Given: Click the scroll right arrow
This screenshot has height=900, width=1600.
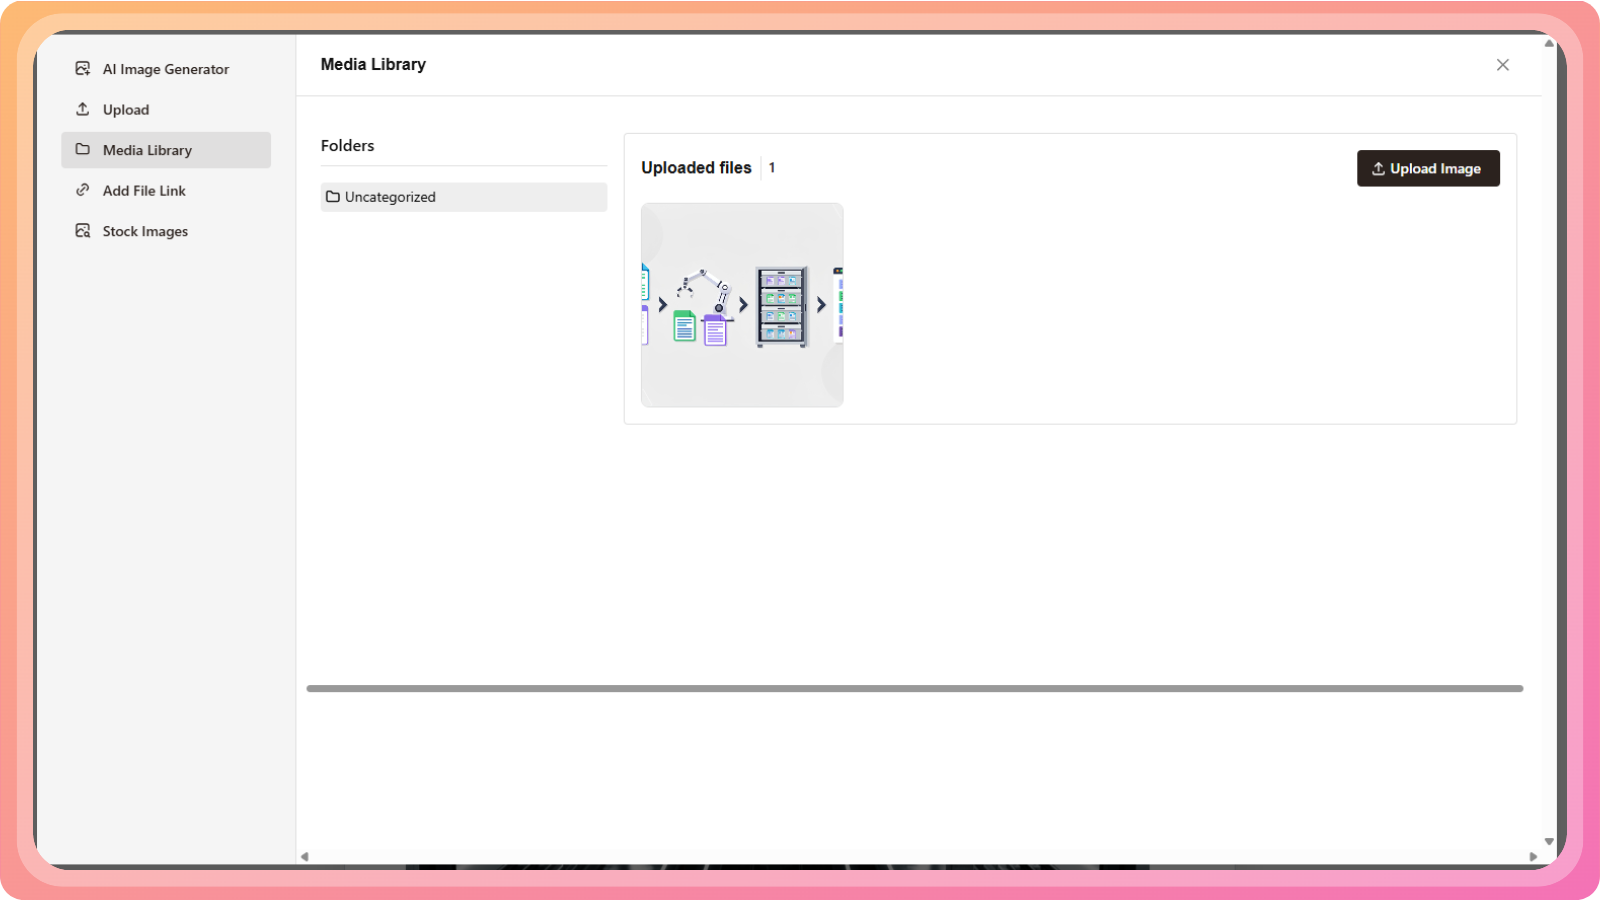Looking at the screenshot, I should pyautogui.click(x=1533, y=856).
